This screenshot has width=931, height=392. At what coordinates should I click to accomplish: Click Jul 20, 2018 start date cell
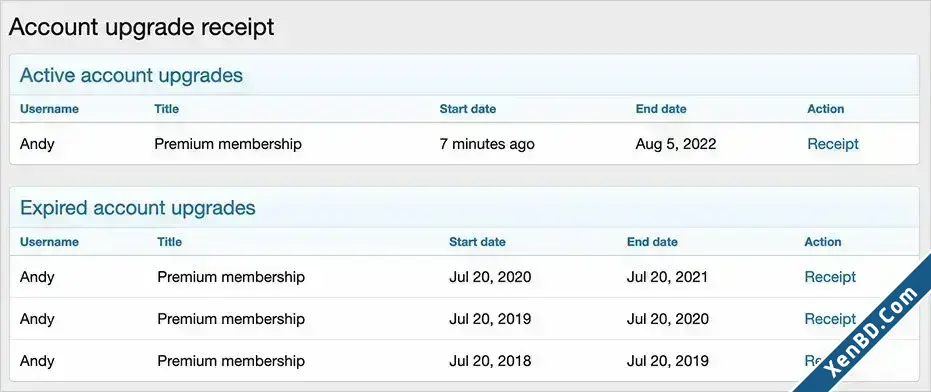[490, 361]
